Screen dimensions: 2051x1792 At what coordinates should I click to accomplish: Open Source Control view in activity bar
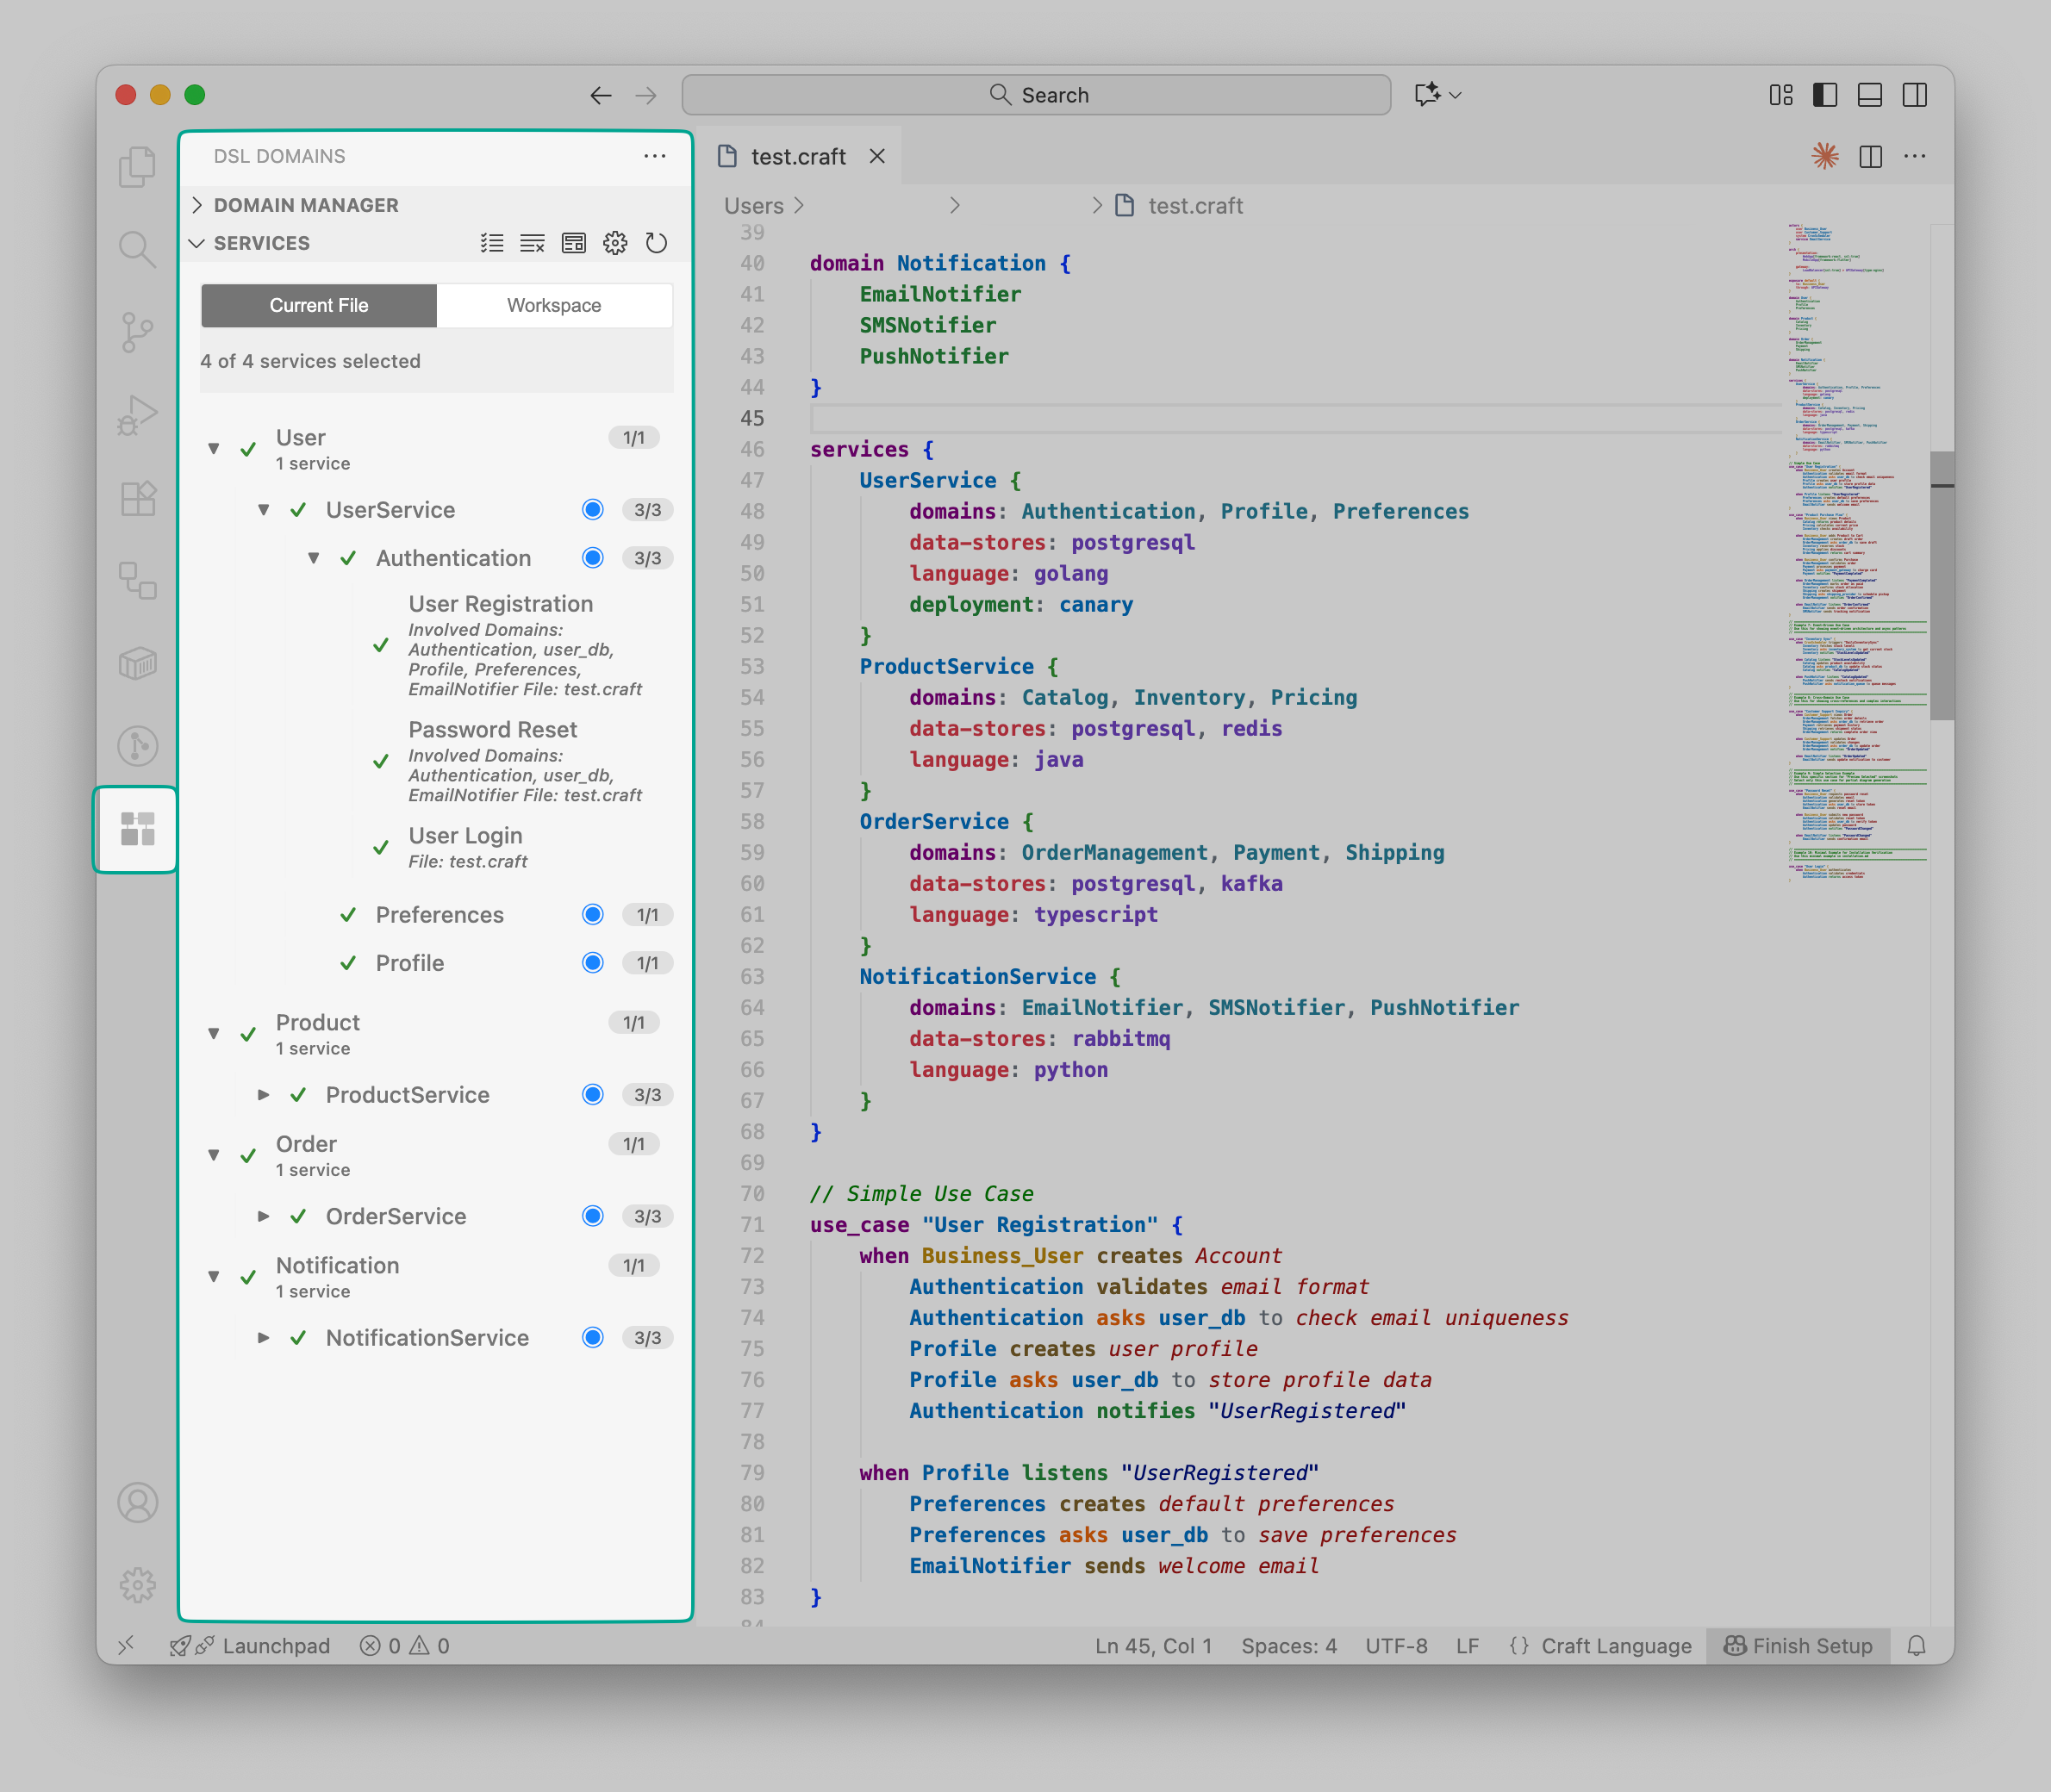coord(137,332)
